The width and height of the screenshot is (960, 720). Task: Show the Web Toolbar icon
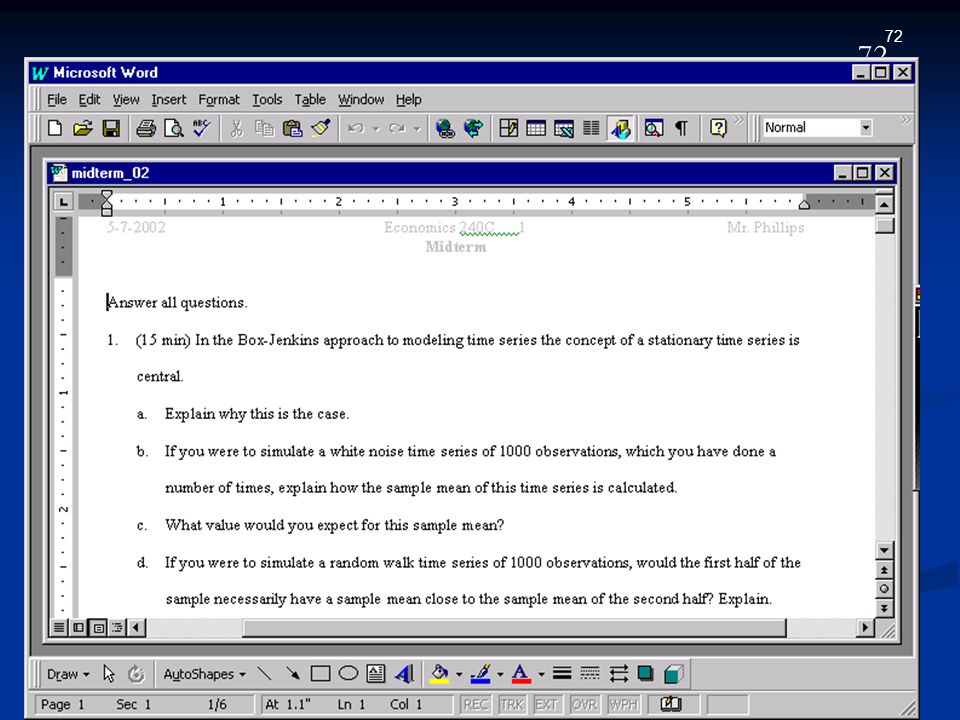[473, 128]
